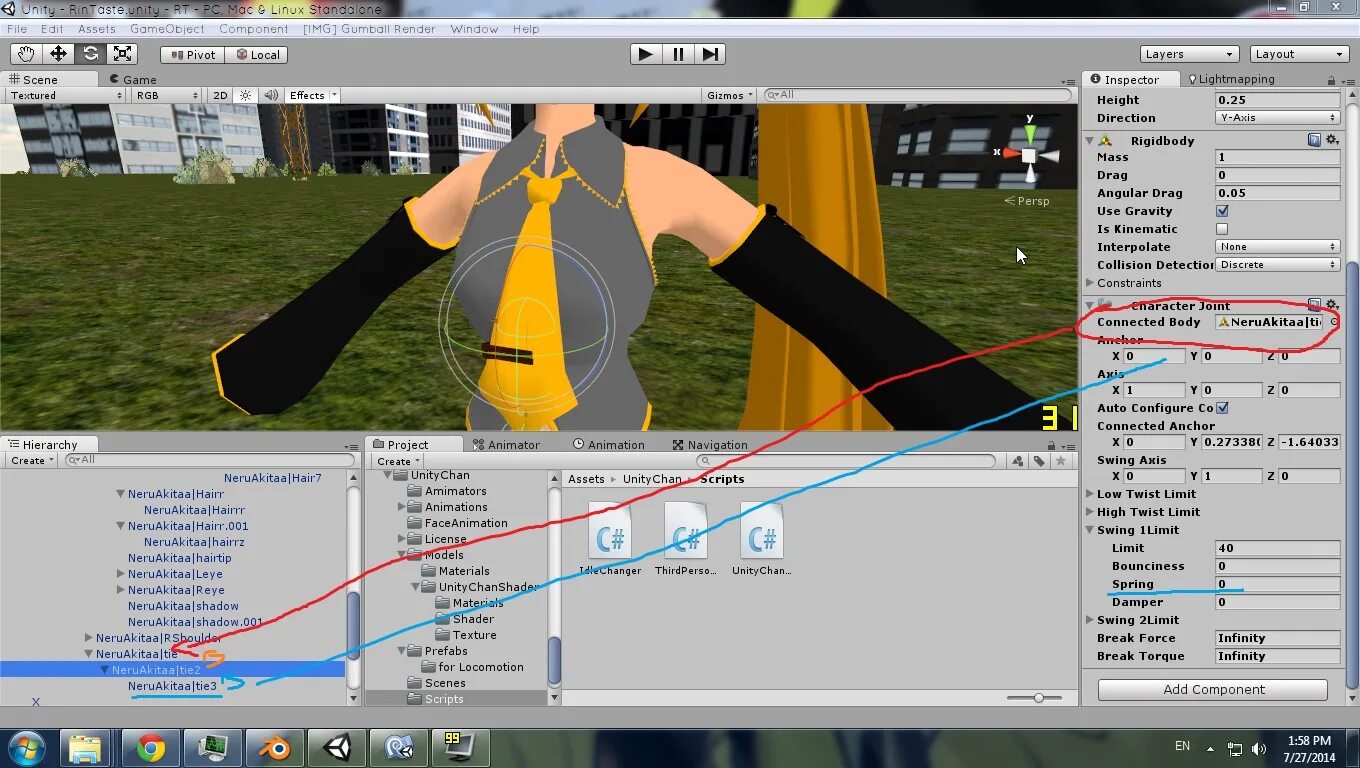
Task: Open Hierarchy panel options menu icon
Action: point(350,446)
